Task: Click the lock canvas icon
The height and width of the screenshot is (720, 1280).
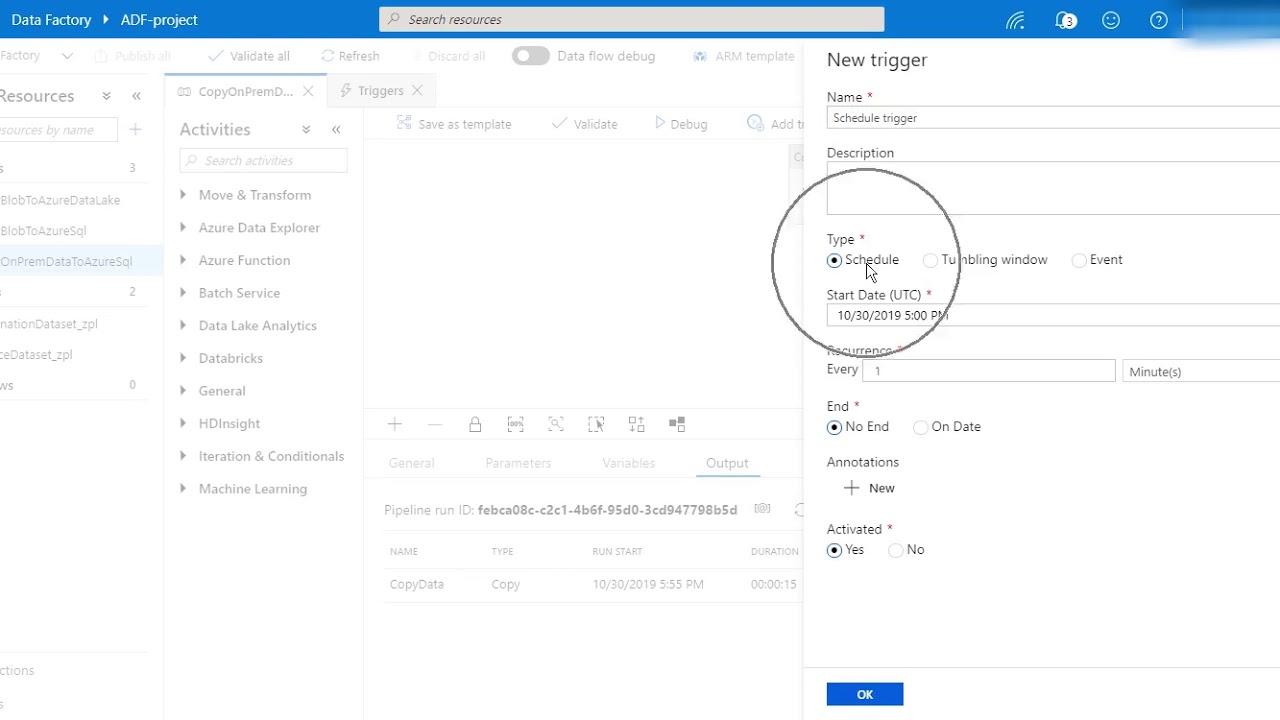Action: 475,425
